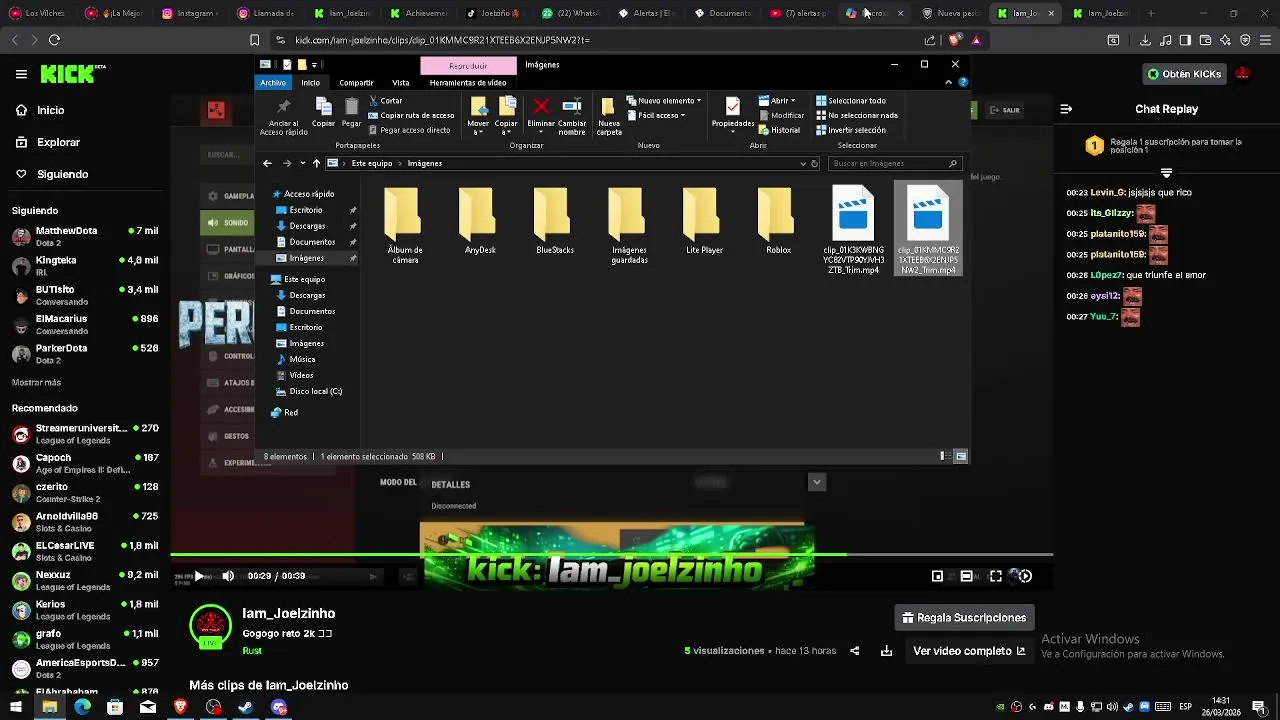
Task: Open Steam from the taskbar
Action: pyautogui.click(x=246, y=707)
